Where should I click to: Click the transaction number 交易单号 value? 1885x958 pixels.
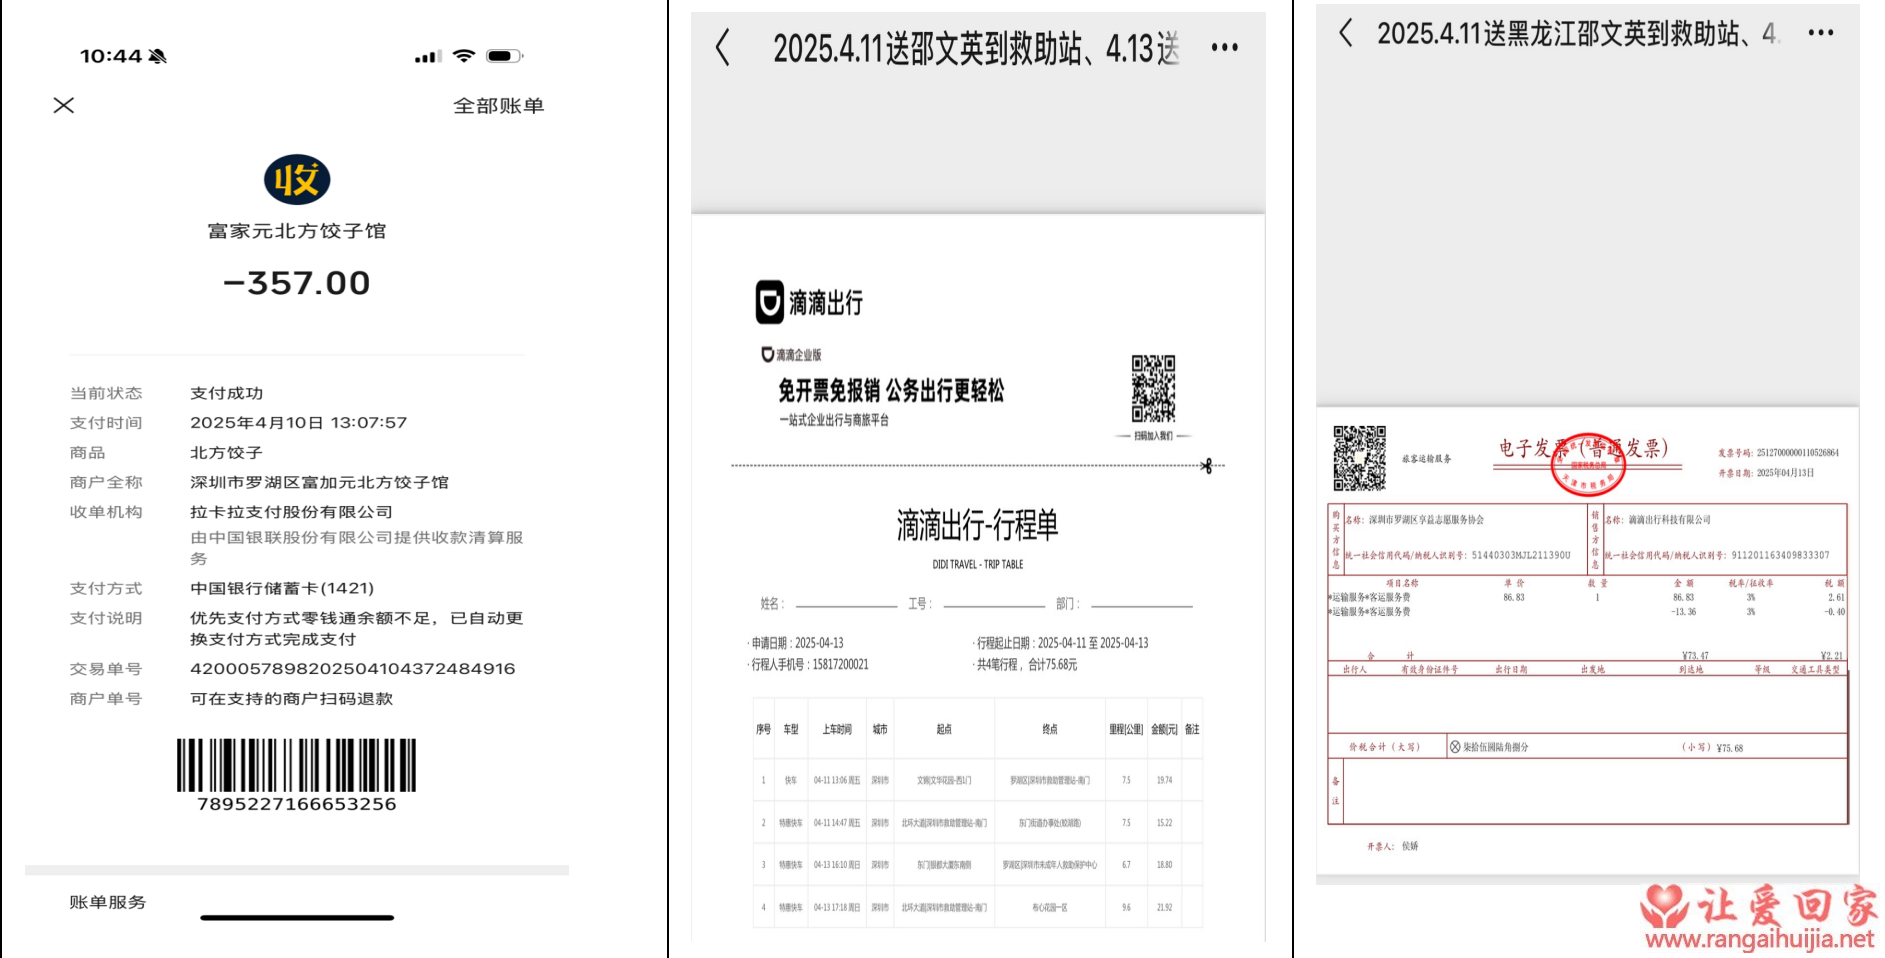pyautogui.click(x=352, y=669)
